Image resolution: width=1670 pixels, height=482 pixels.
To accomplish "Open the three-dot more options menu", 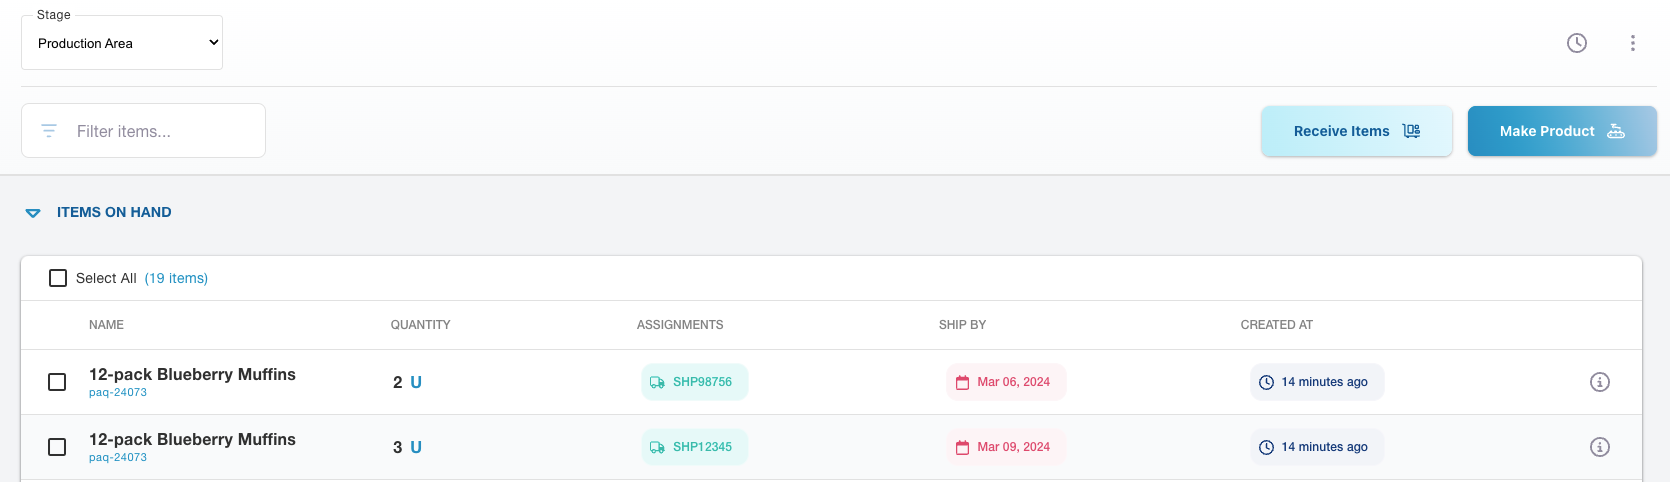I will point(1633,43).
